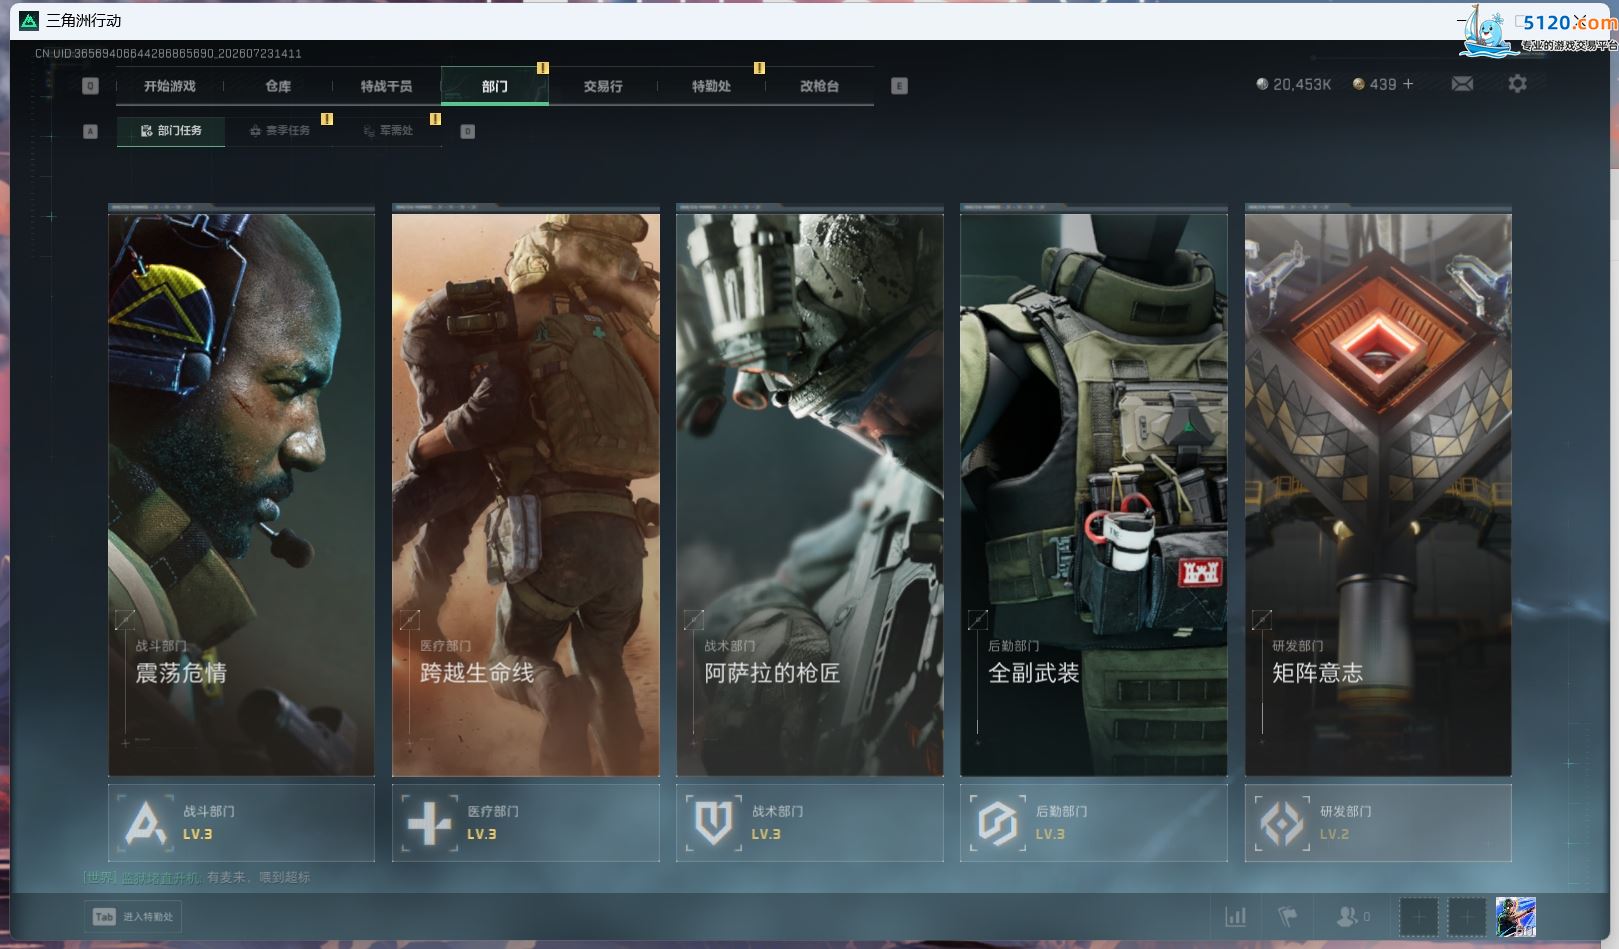1619x949 pixels.
Task: Switch to the 赛季任务 sub-tab
Action: coord(280,131)
